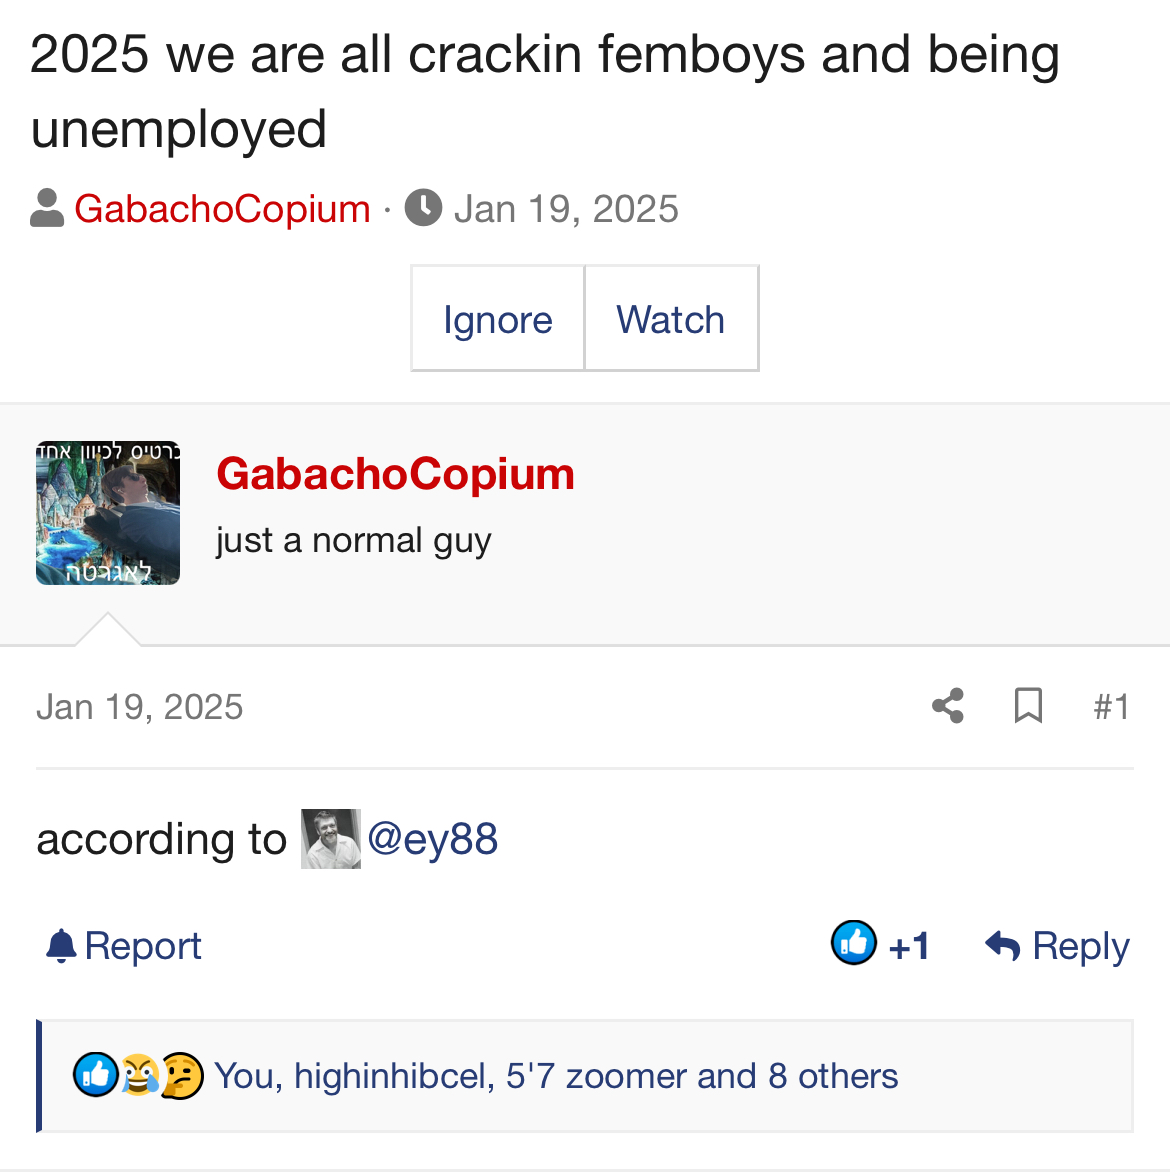Toggle Watch for this thread
Screen dimensions: 1170x1172
tap(671, 319)
